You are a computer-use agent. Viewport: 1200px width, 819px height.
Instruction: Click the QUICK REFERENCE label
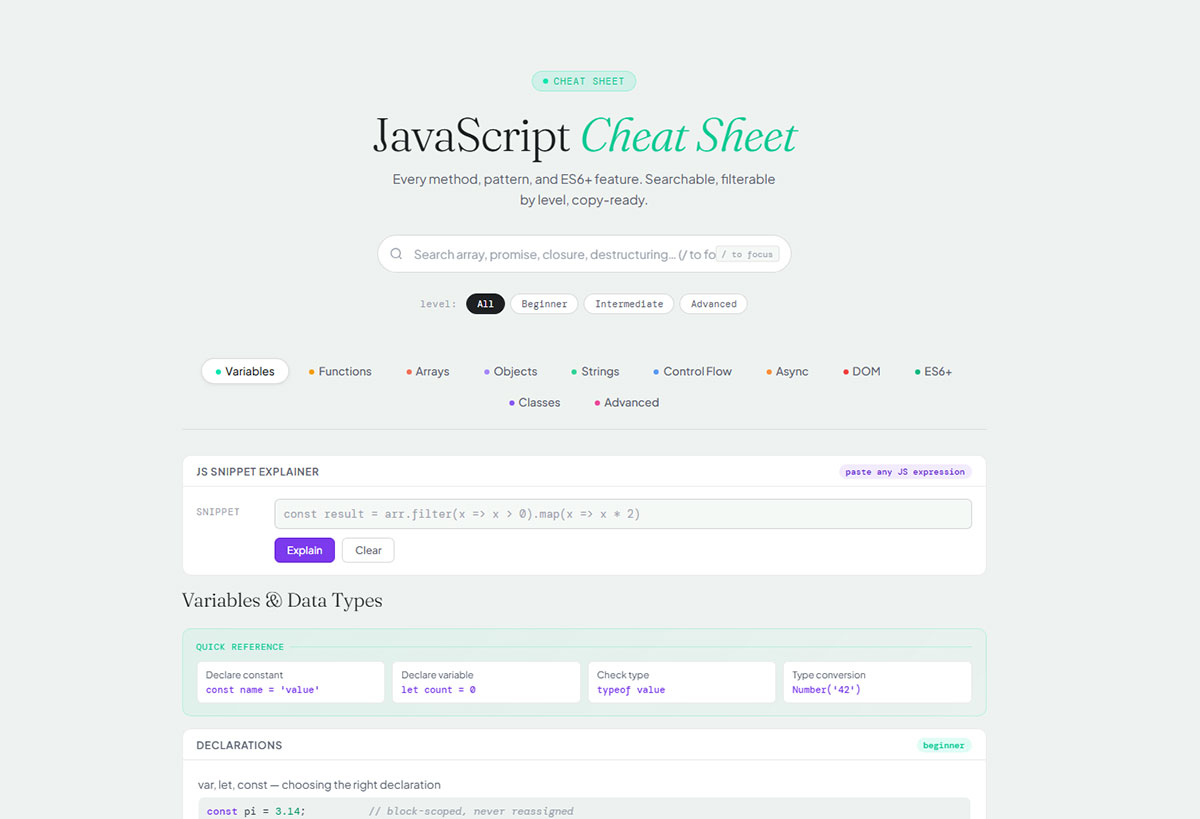(x=240, y=647)
